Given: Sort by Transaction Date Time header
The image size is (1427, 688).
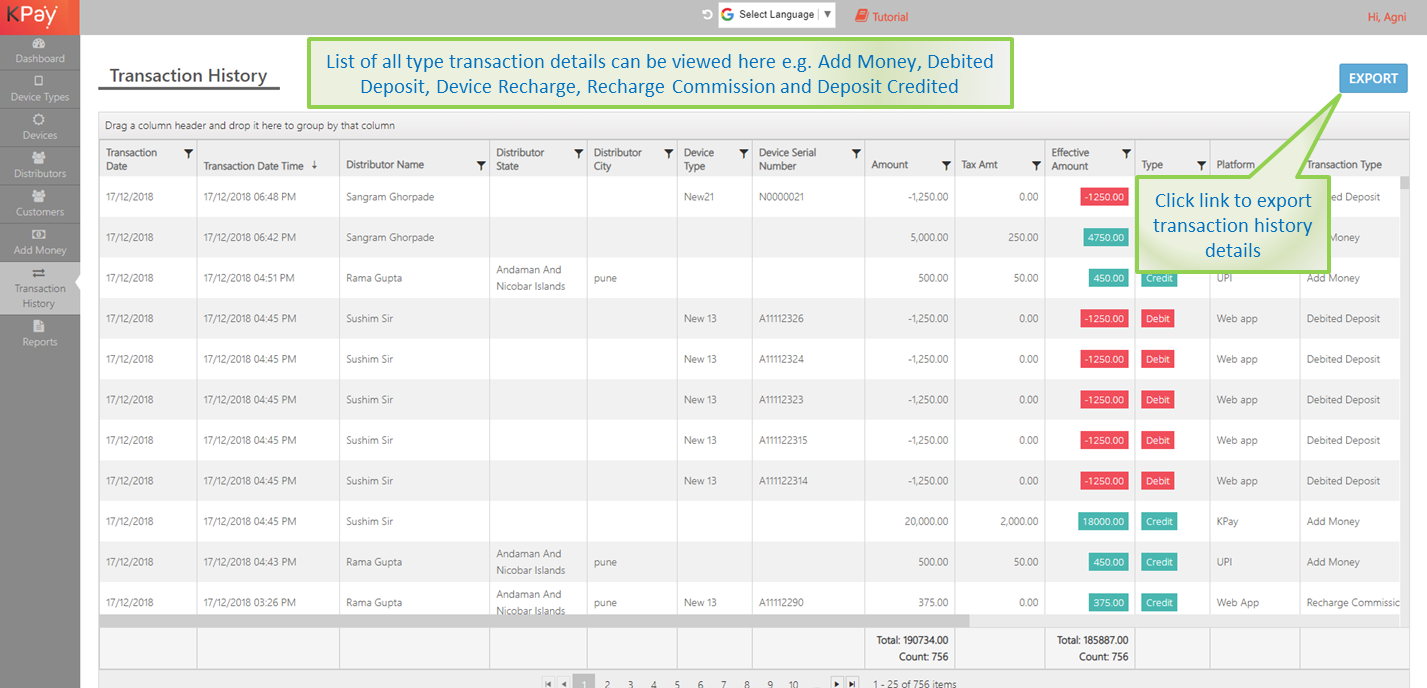Looking at the screenshot, I should click(254, 166).
